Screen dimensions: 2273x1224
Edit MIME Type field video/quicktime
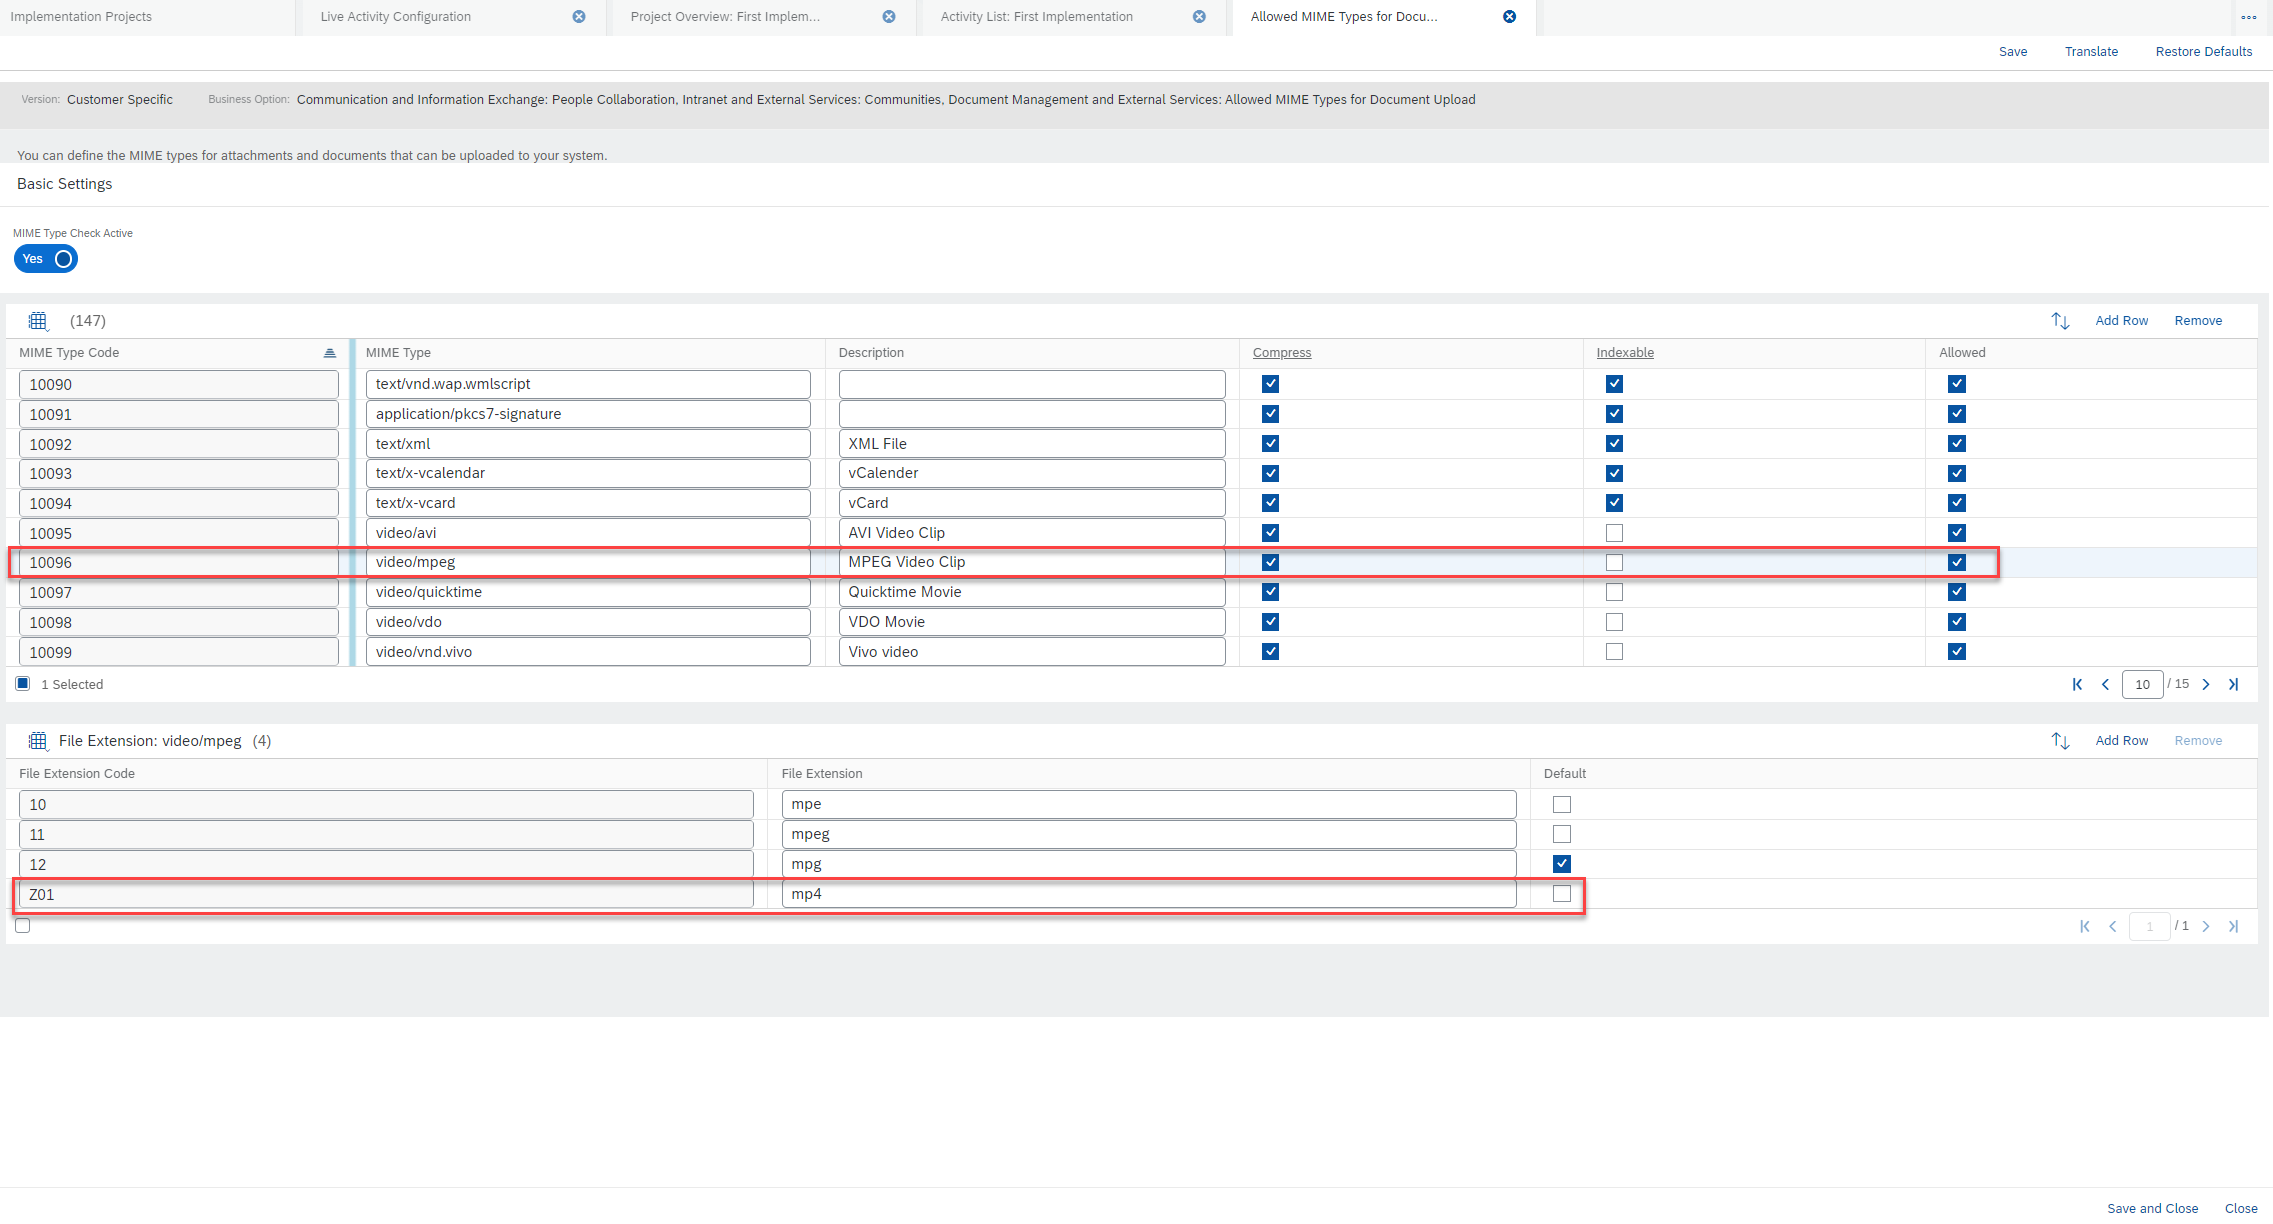point(588,592)
